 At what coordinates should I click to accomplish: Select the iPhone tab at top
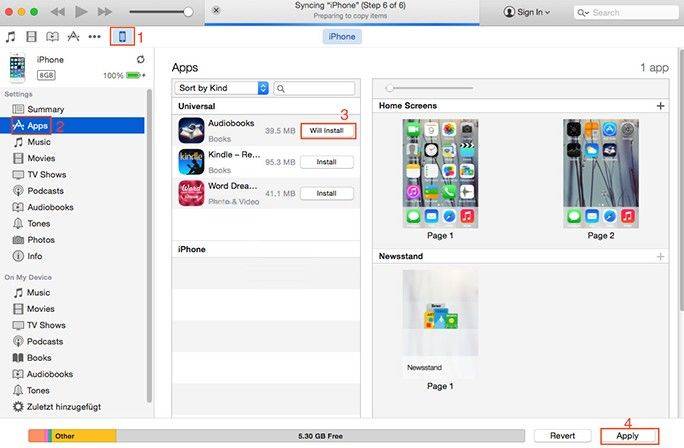[x=342, y=37]
